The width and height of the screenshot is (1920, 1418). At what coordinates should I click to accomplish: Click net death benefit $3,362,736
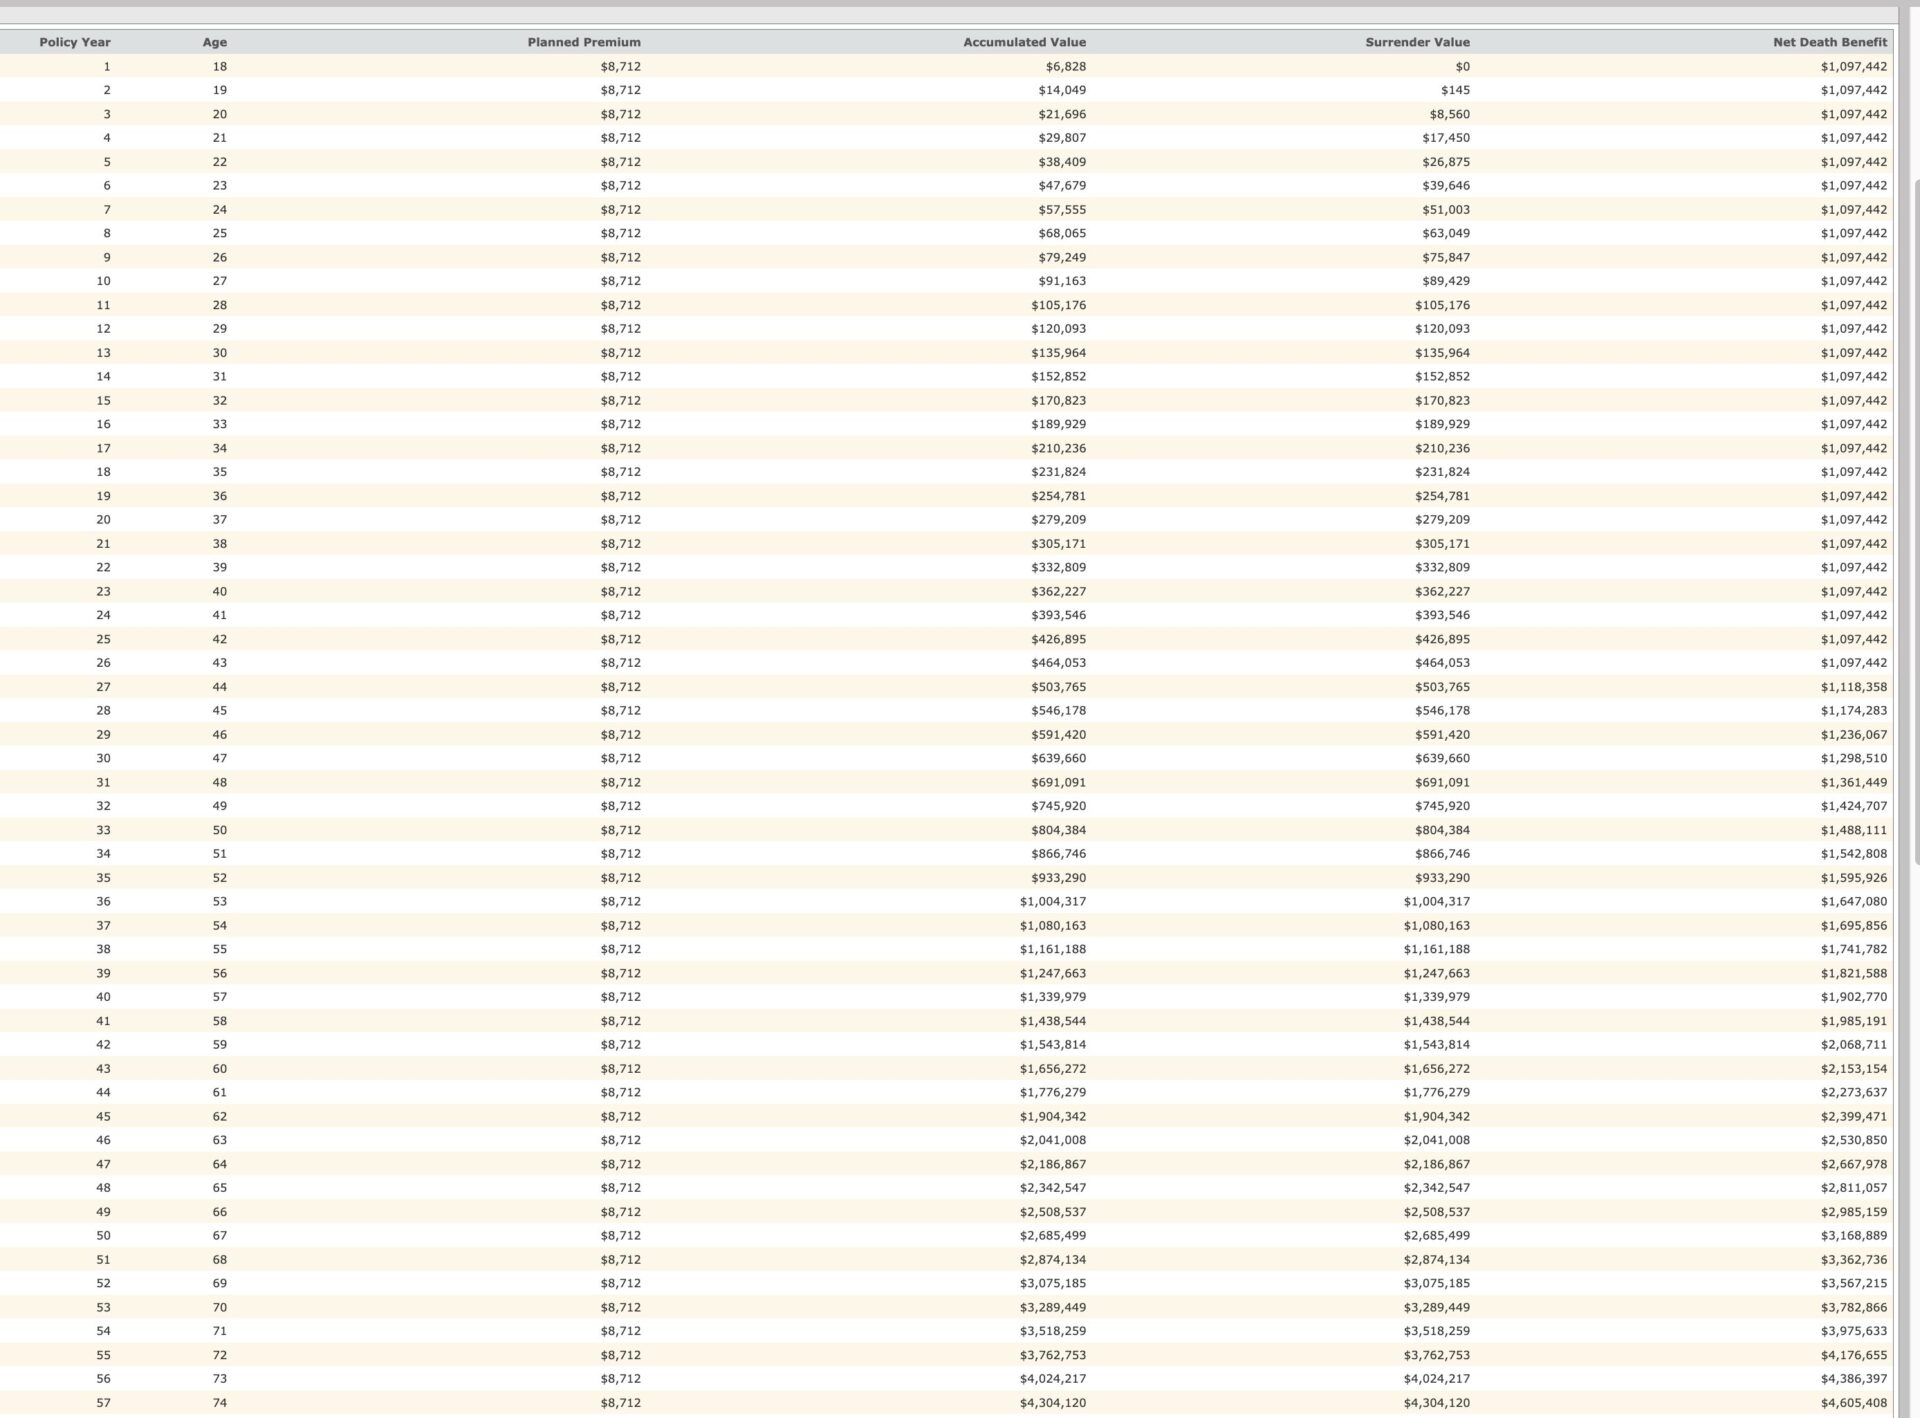tap(1854, 1259)
